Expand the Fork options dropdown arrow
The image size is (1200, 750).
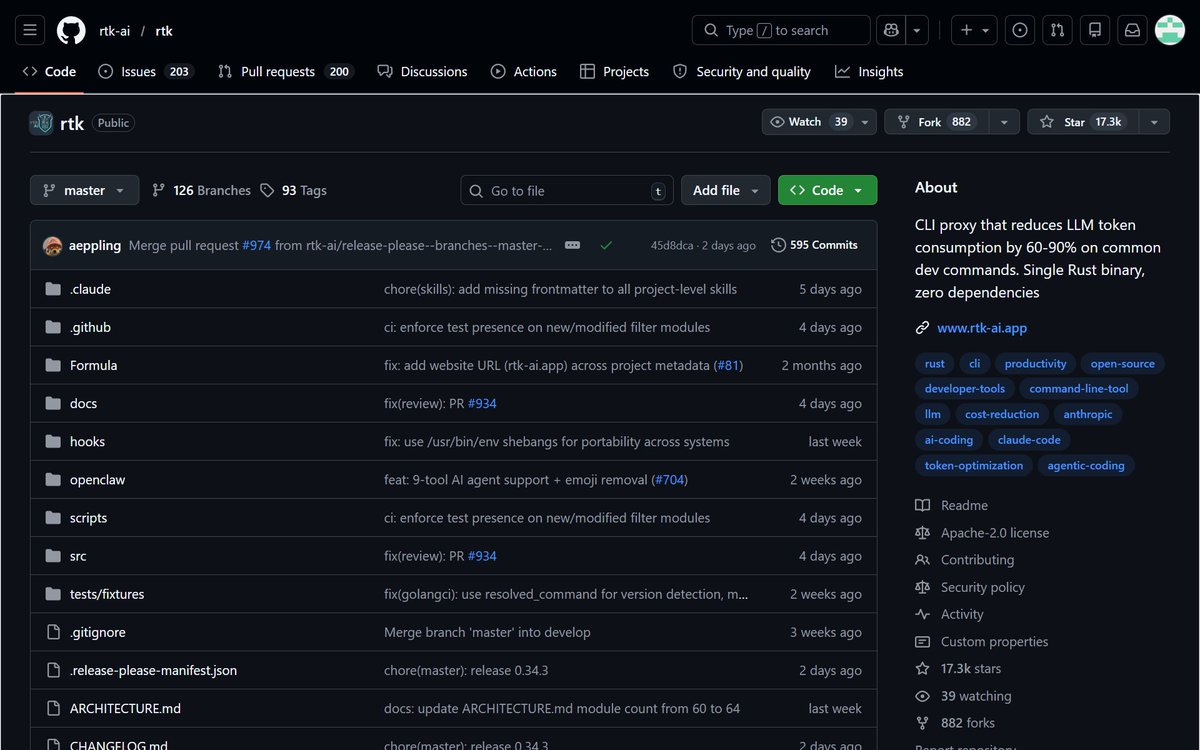tap(1005, 122)
